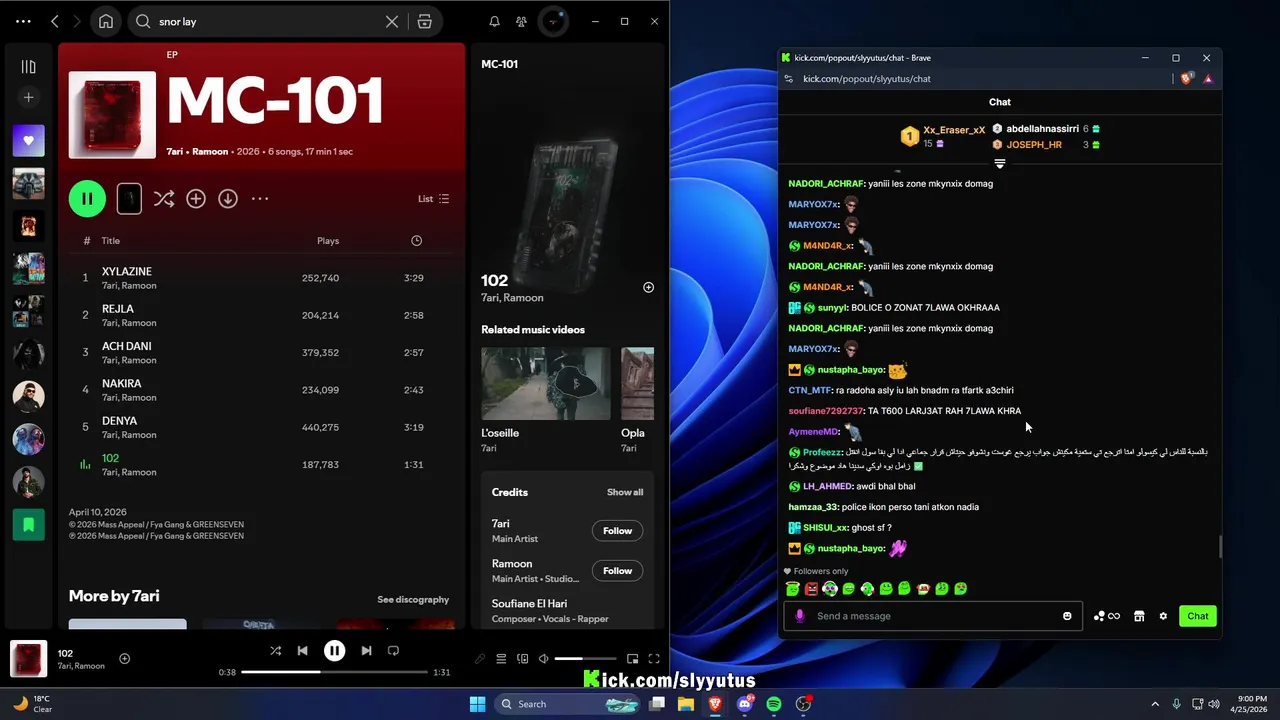Image resolution: width=1280 pixels, height=720 pixels.
Task: Click Show all in Credits
Action: tap(625, 492)
